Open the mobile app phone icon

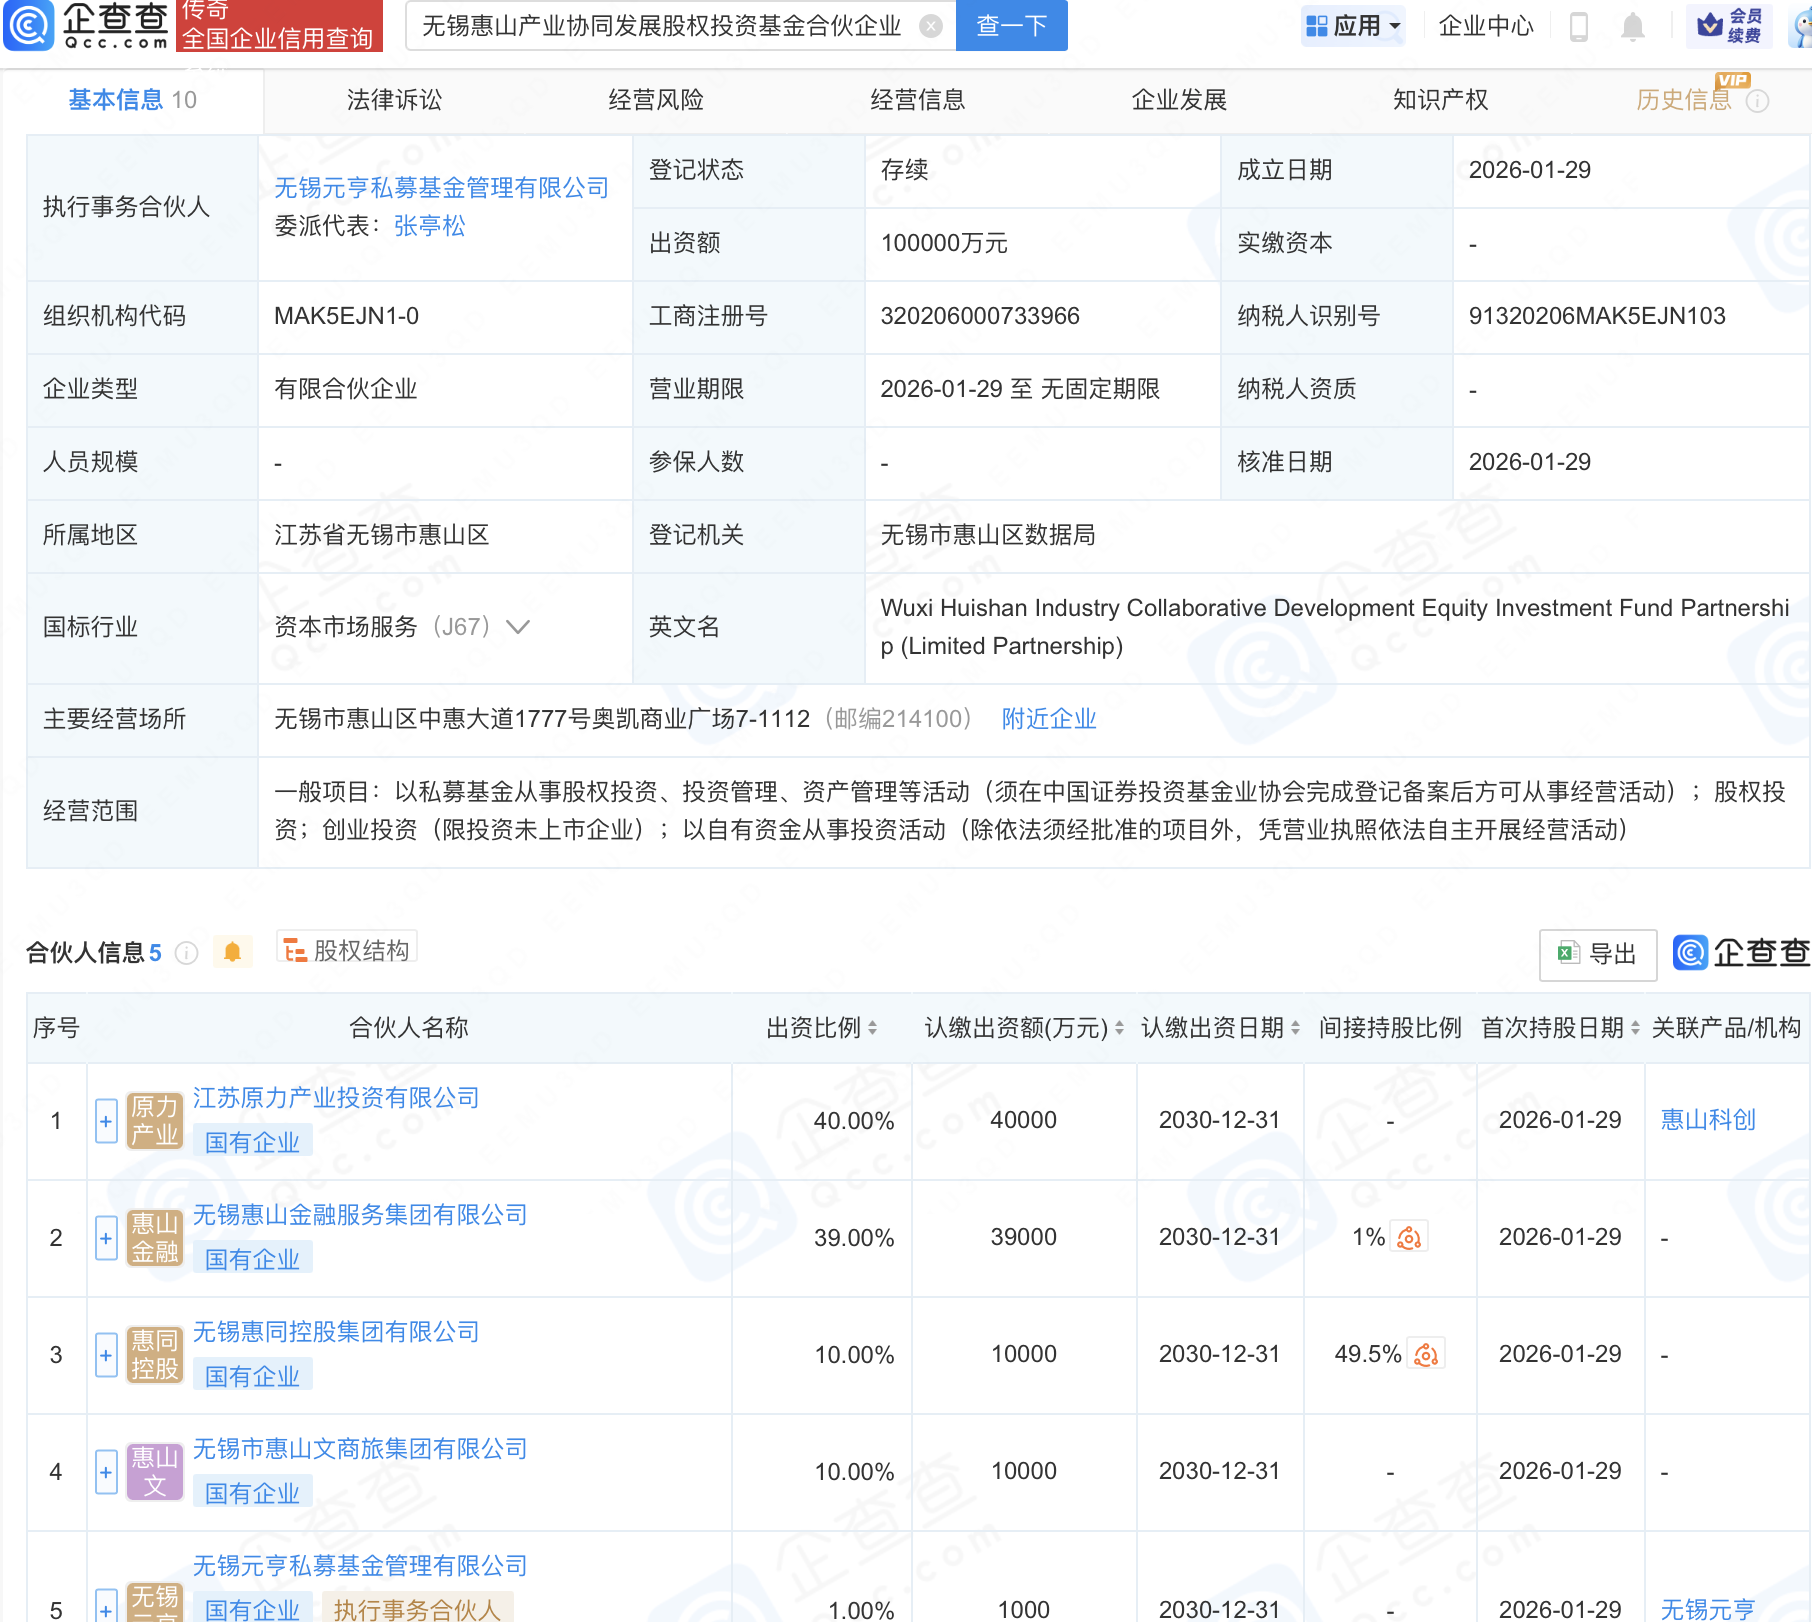pyautogui.click(x=1579, y=26)
